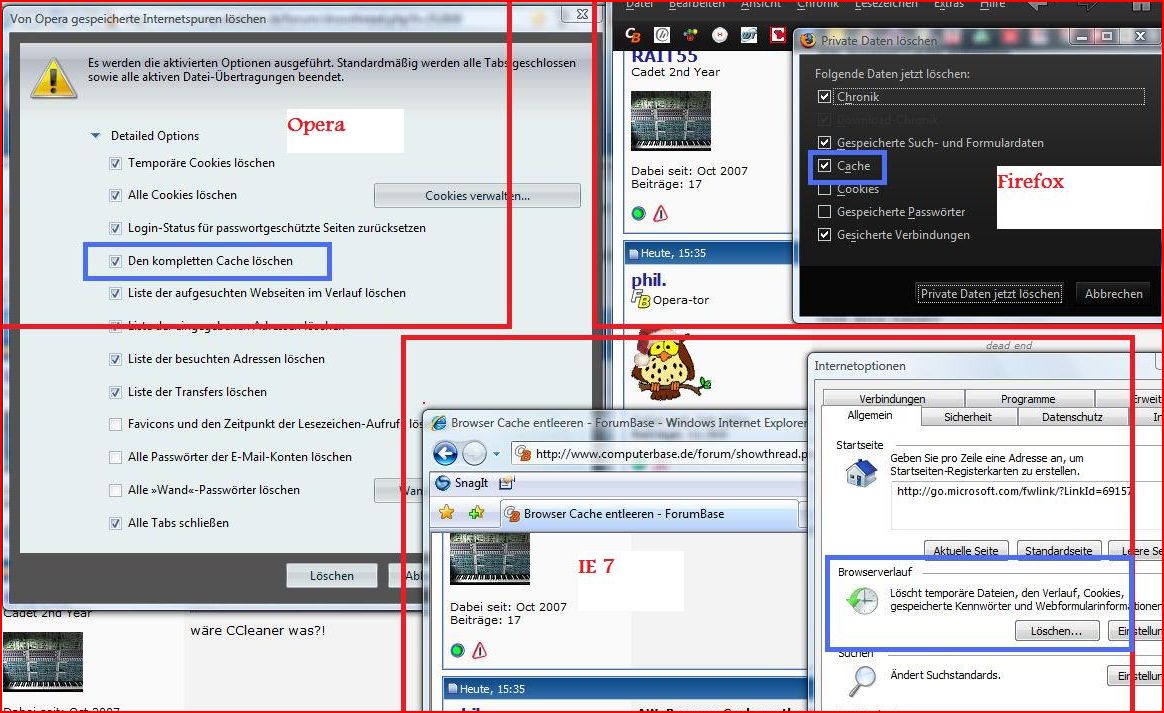Switch to the Sicherheit tab in Internetoptionen
Viewport: 1164px width, 713px height.
[x=967, y=417]
